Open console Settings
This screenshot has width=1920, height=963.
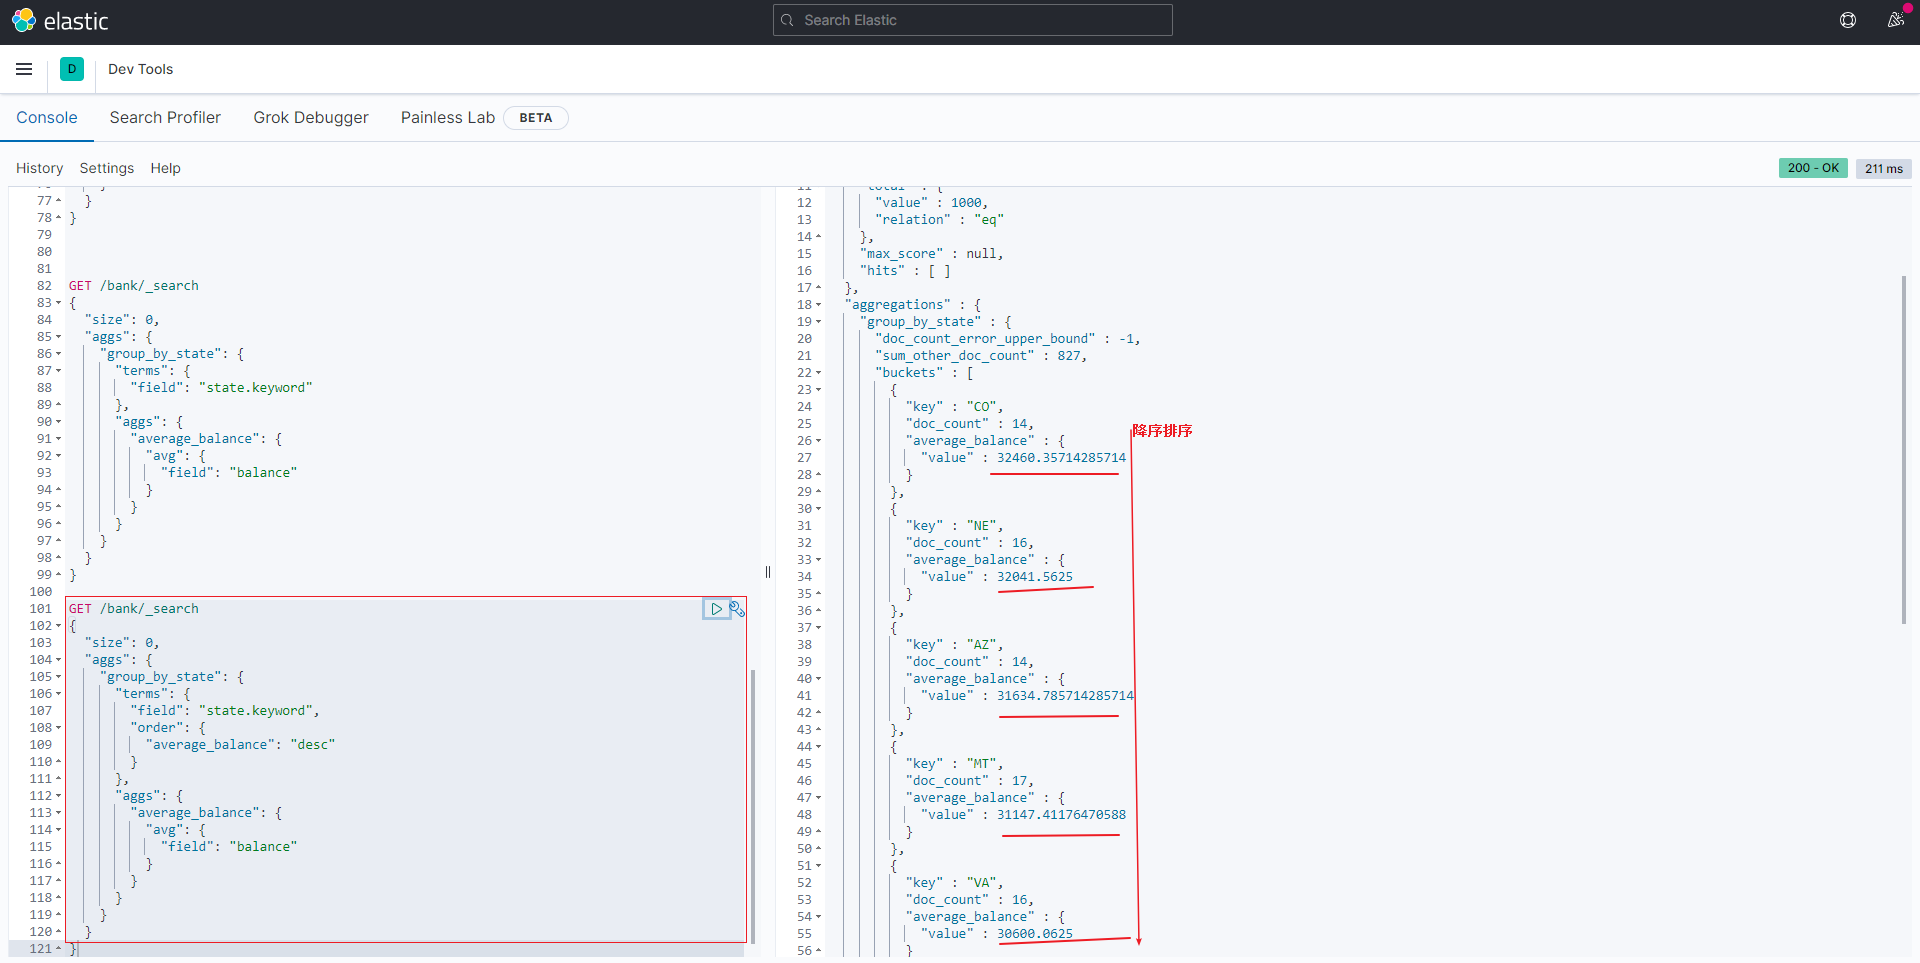[106, 168]
